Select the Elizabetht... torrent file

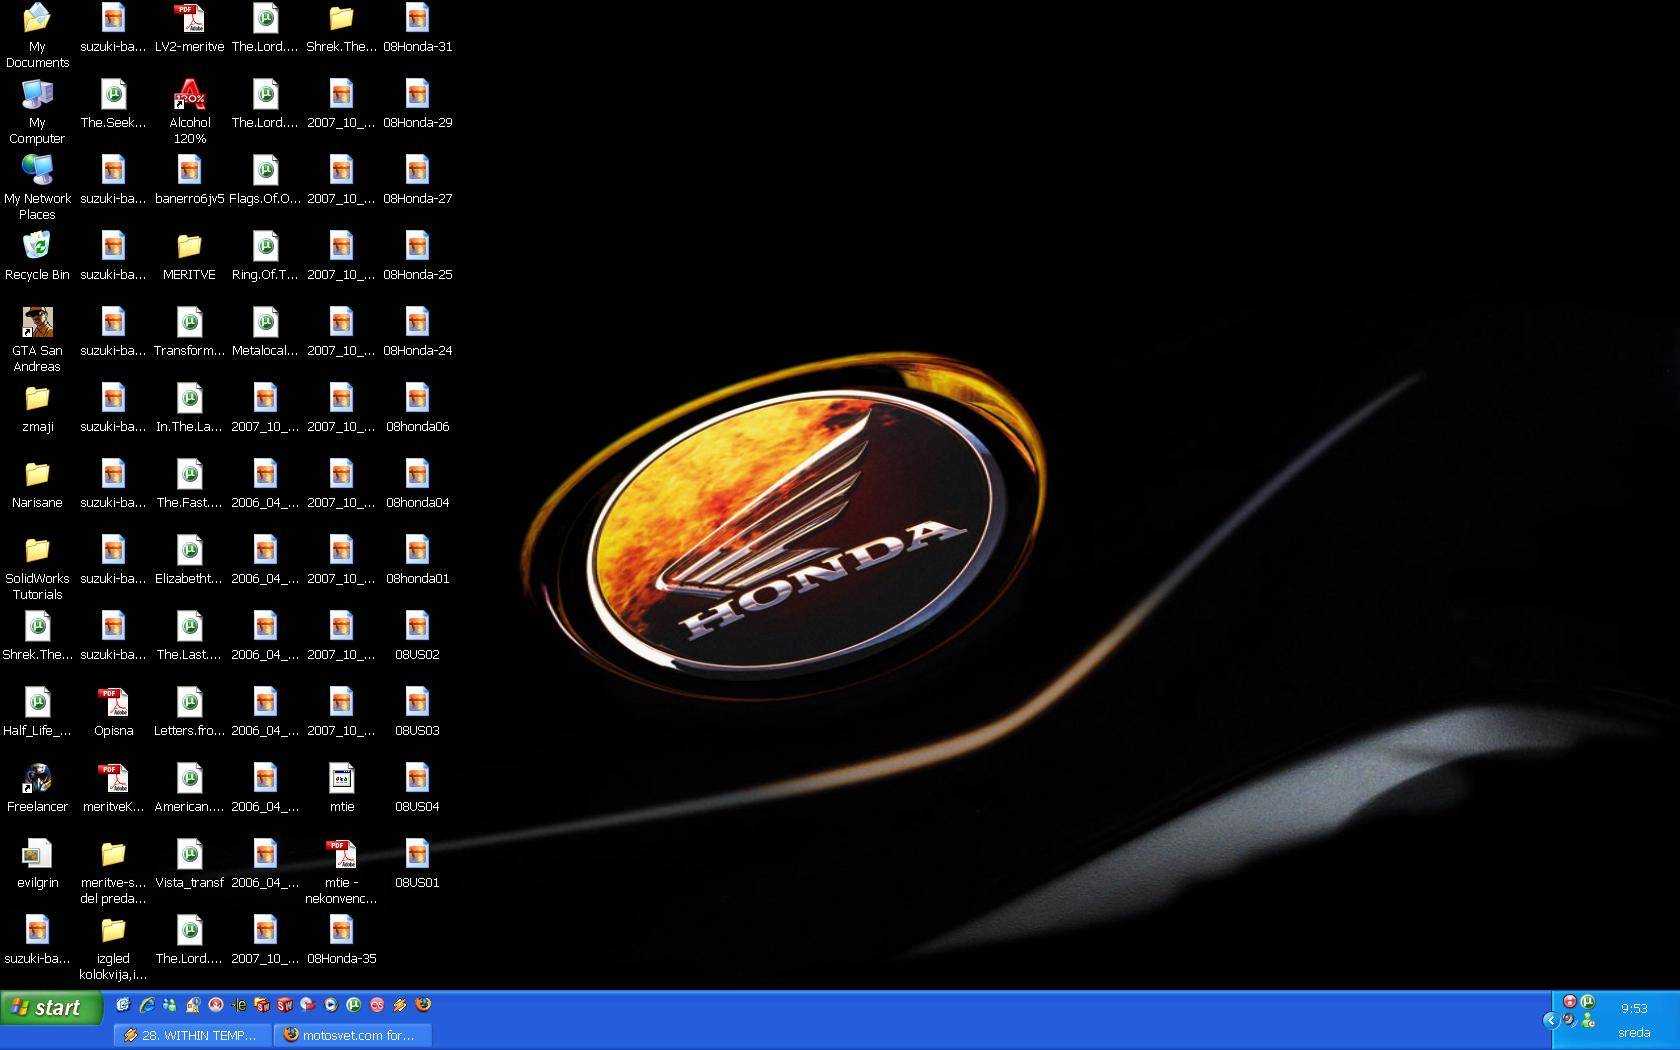tap(189, 560)
